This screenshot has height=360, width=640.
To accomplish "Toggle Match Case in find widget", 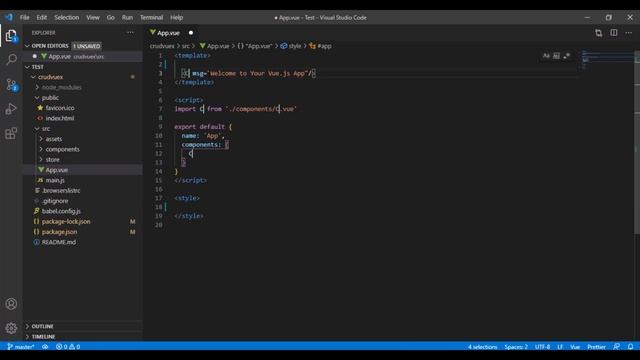I will [x=546, y=56].
